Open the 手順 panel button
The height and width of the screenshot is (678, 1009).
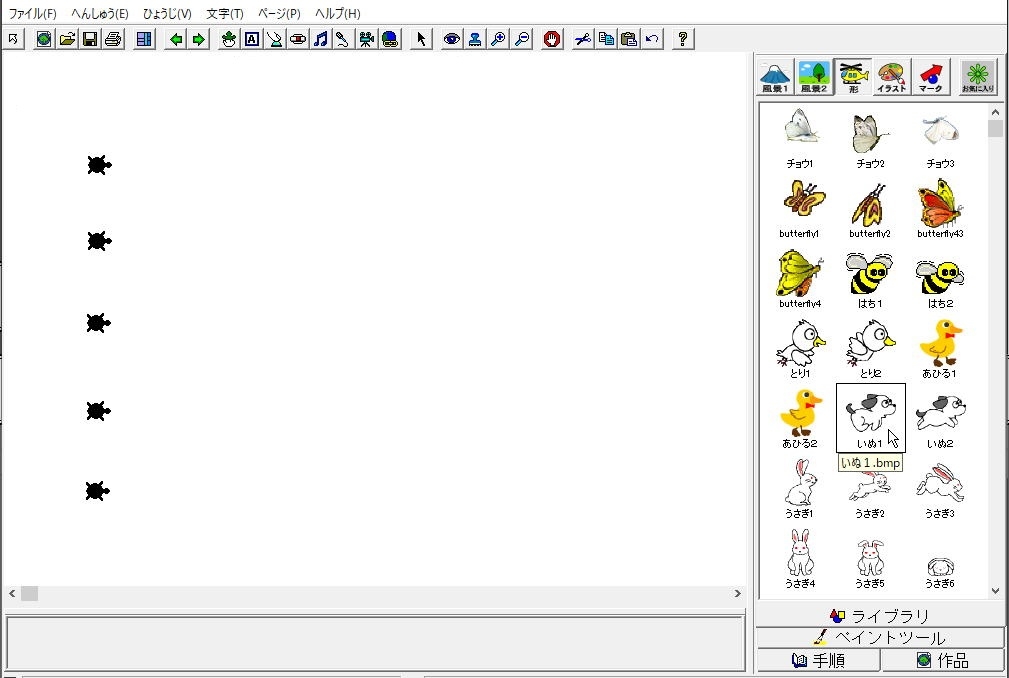pyautogui.click(x=818, y=660)
